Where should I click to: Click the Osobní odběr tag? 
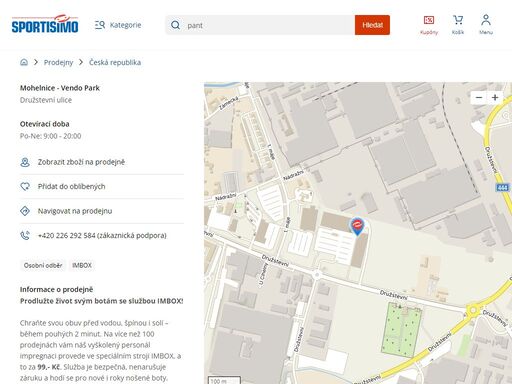click(x=43, y=266)
